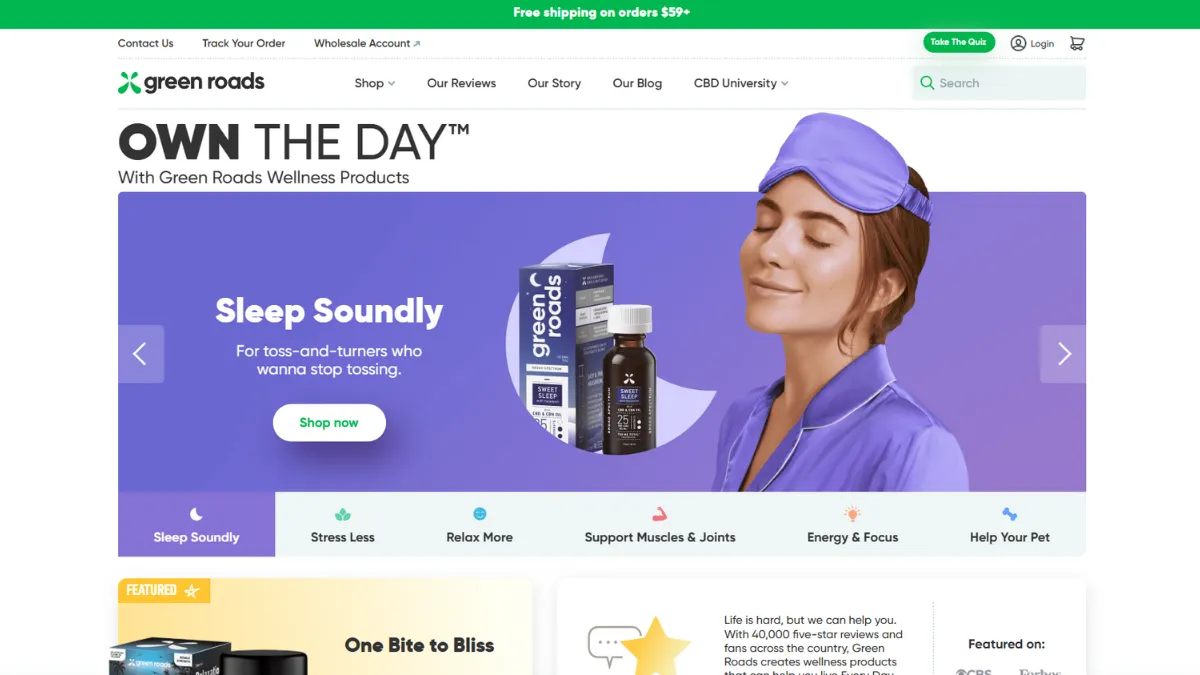The image size is (1200, 675).
Task: Expand the Shop dropdown menu
Action: [375, 83]
